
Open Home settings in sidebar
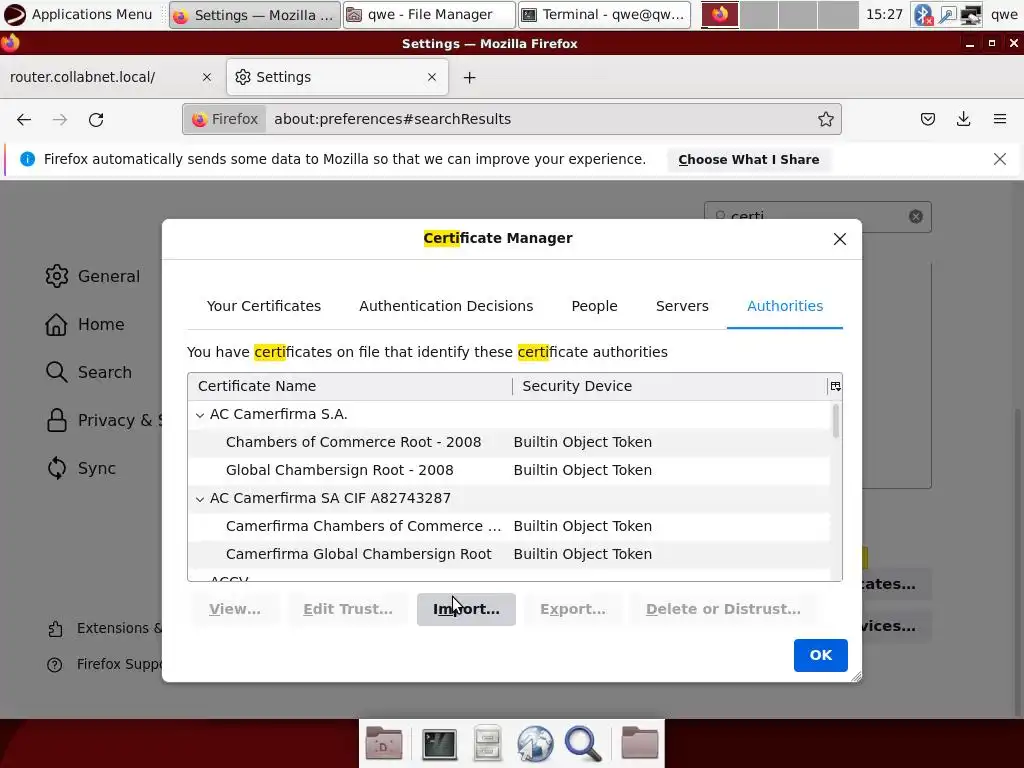pyautogui.click(x=86, y=325)
